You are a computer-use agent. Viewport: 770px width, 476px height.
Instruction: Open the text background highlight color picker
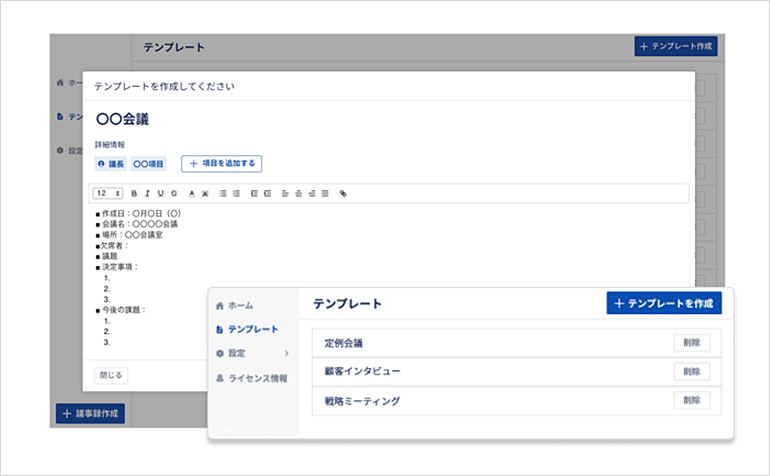[x=205, y=194]
